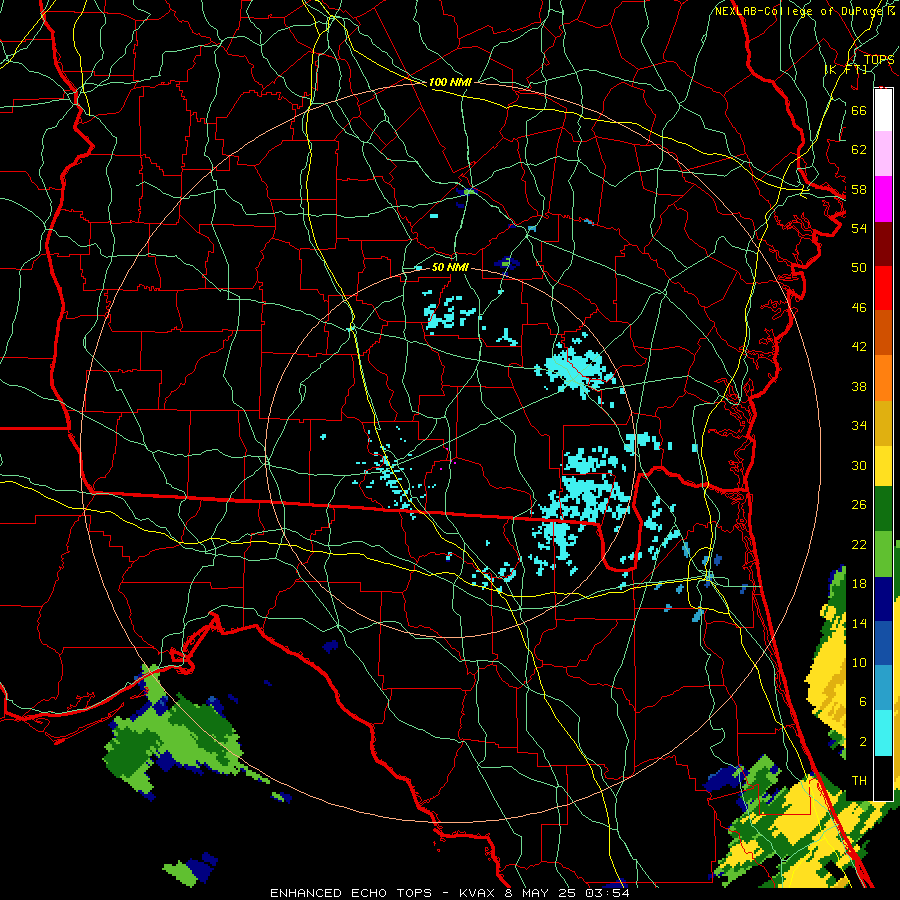Click the legend value 58
Image resolution: width=900 pixels, height=900 pixels.
tap(859, 189)
